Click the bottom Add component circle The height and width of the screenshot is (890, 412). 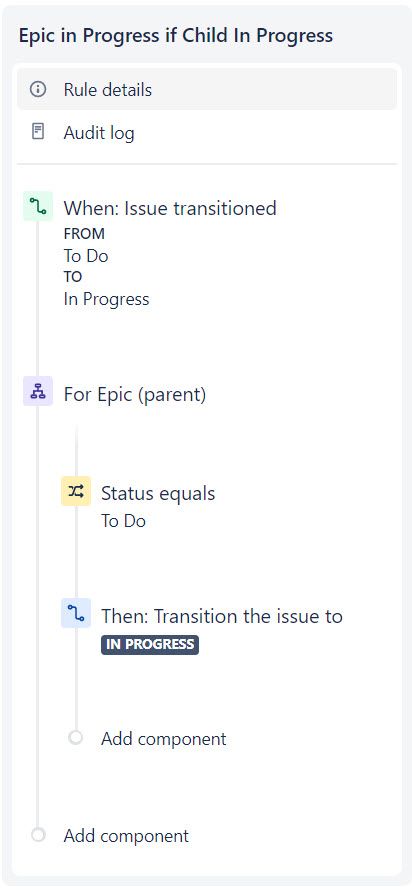38,835
